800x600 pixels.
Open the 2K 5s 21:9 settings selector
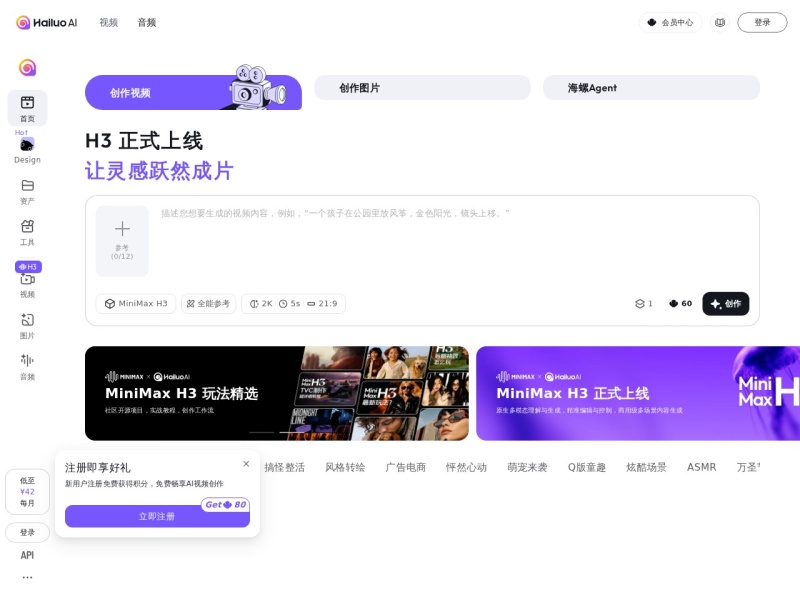point(293,304)
